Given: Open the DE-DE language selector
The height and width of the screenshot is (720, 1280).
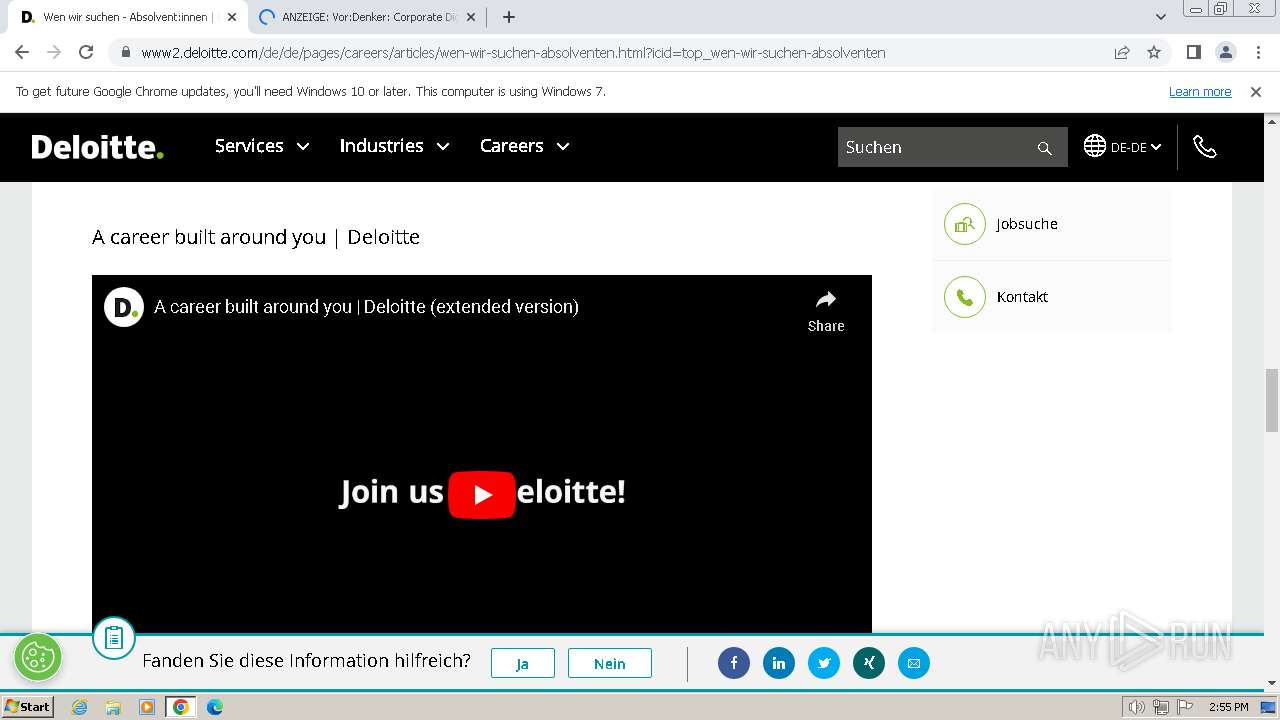Looking at the screenshot, I should [1135, 147].
